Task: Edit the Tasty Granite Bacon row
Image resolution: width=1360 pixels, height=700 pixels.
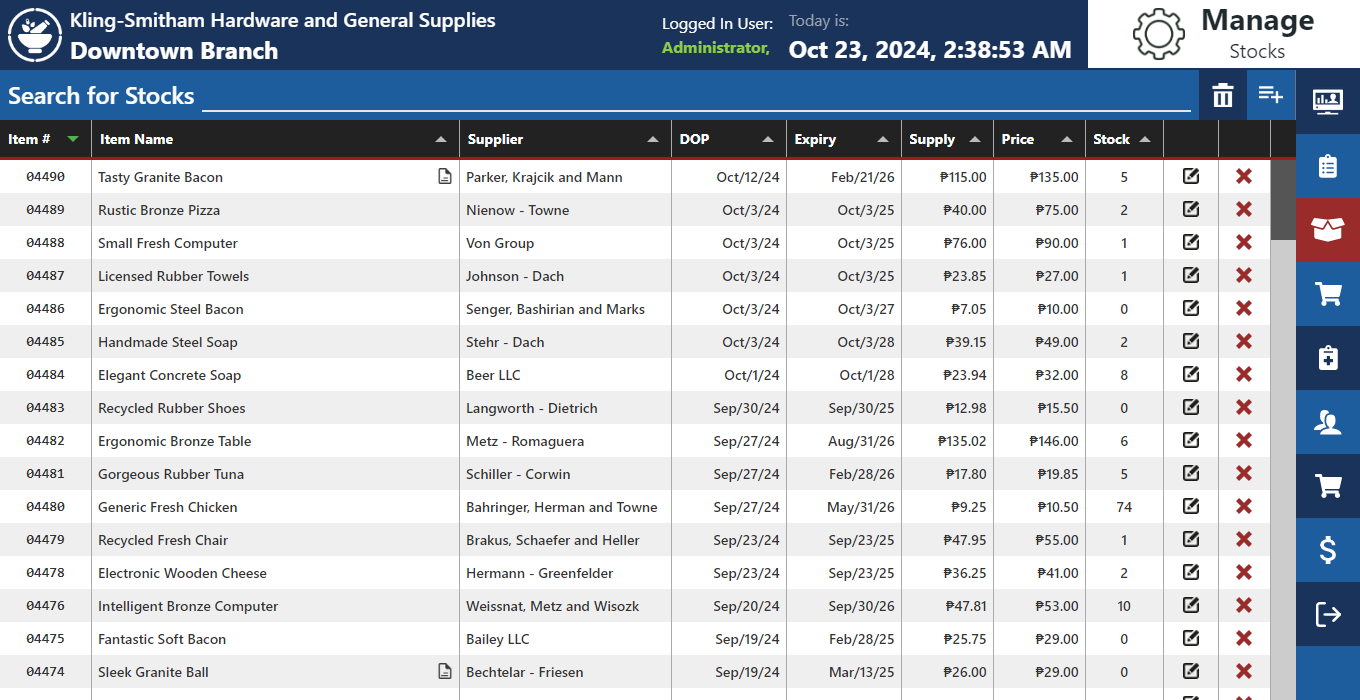Action: (1190, 177)
